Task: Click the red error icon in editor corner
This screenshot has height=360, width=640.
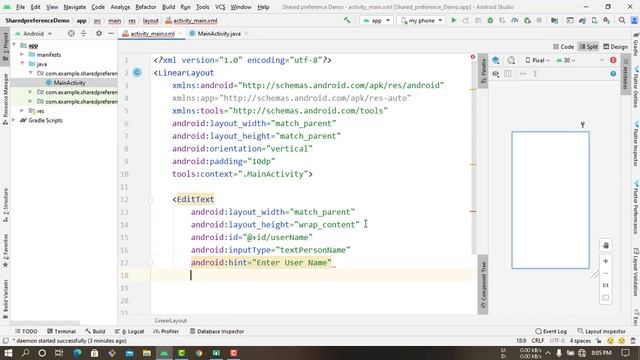Action: pyautogui.click(x=473, y=57)
